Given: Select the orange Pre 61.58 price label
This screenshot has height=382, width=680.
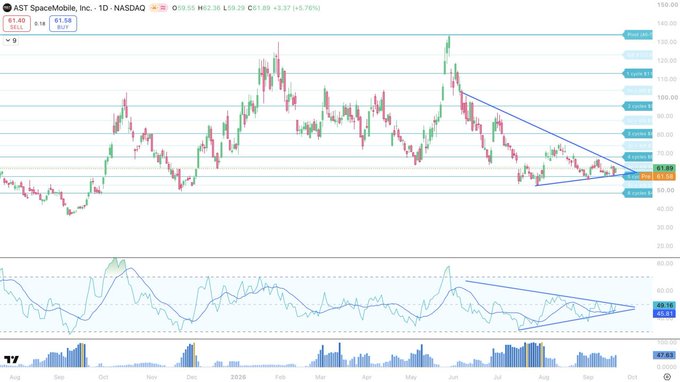Looking at the screenshot, I should [657, 176].
